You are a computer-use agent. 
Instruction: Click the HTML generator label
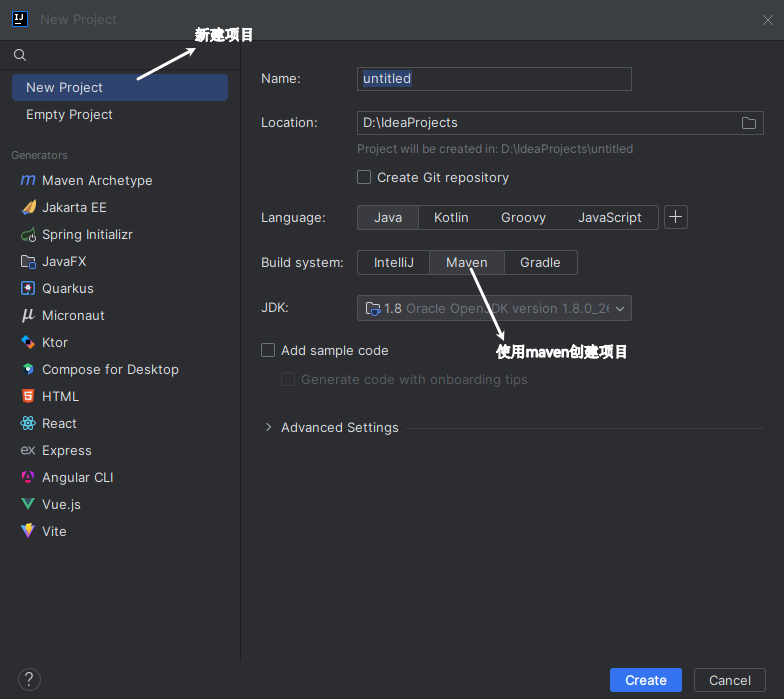tap(60, 396)
